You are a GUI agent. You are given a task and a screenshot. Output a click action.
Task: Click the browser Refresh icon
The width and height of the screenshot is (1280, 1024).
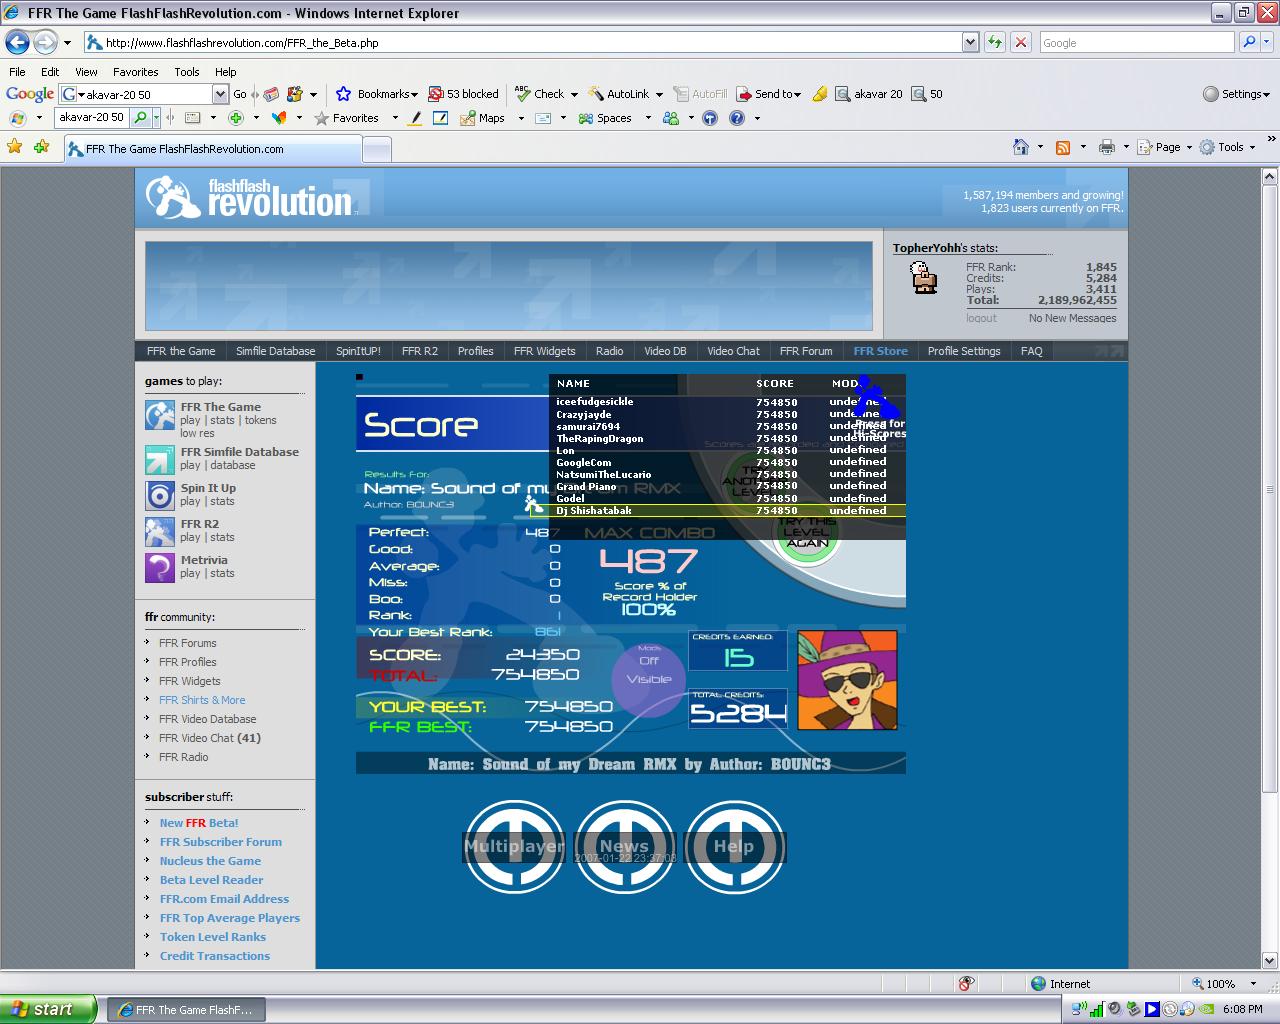point(995,42)
